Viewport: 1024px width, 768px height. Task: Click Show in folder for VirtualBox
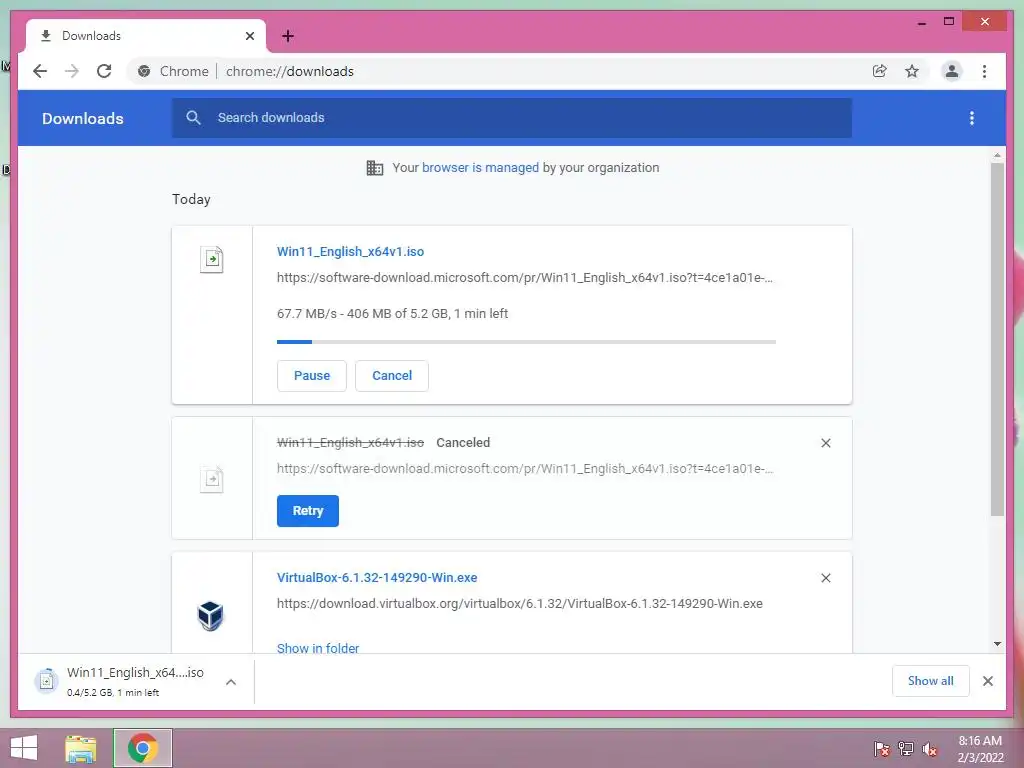click(318, 648)
